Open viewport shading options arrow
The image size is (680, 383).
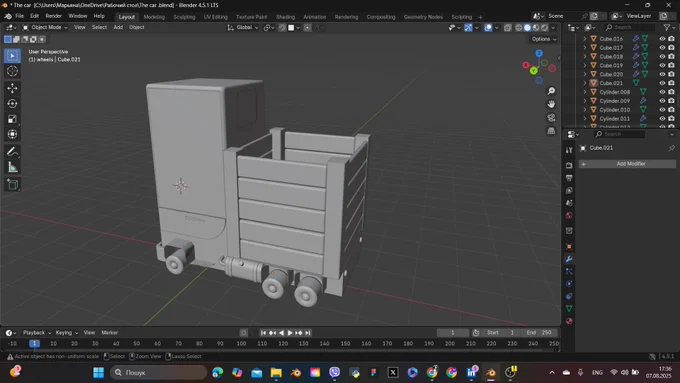coord(553,27)
